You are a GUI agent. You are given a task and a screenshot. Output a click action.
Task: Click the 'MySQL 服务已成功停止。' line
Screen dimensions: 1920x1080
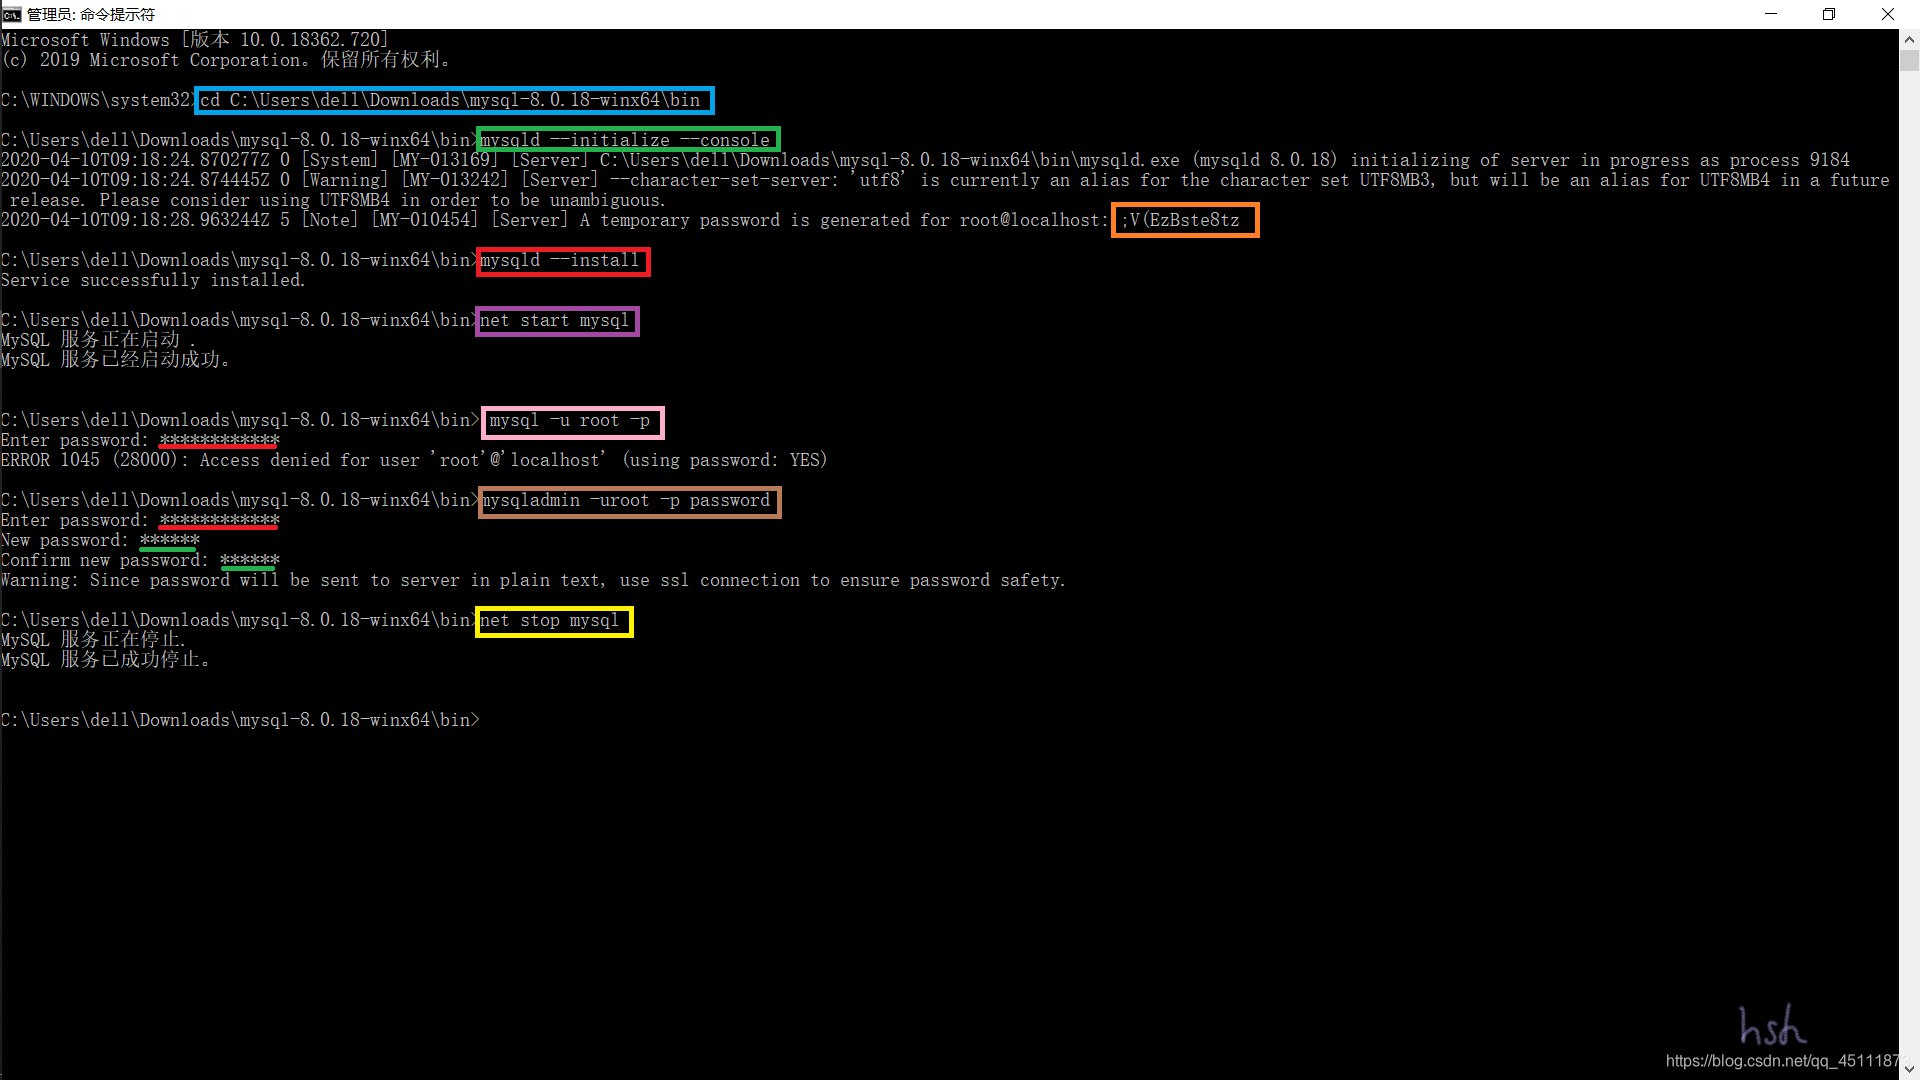pyautogui.click(x=105, y=660)
